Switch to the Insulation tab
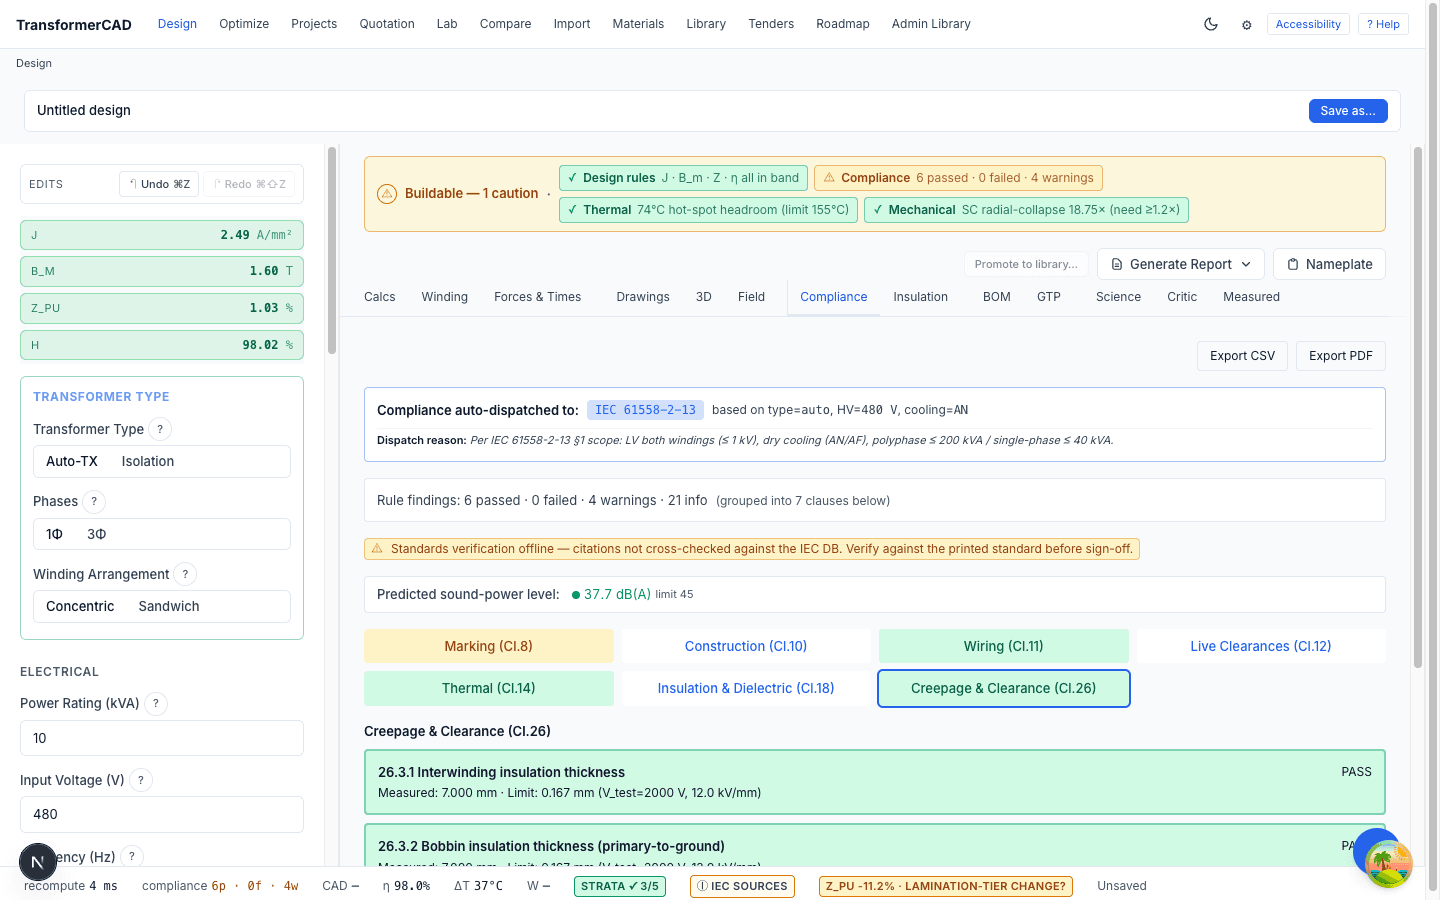This screenshot has width=1440, height=900. point(921,297)
